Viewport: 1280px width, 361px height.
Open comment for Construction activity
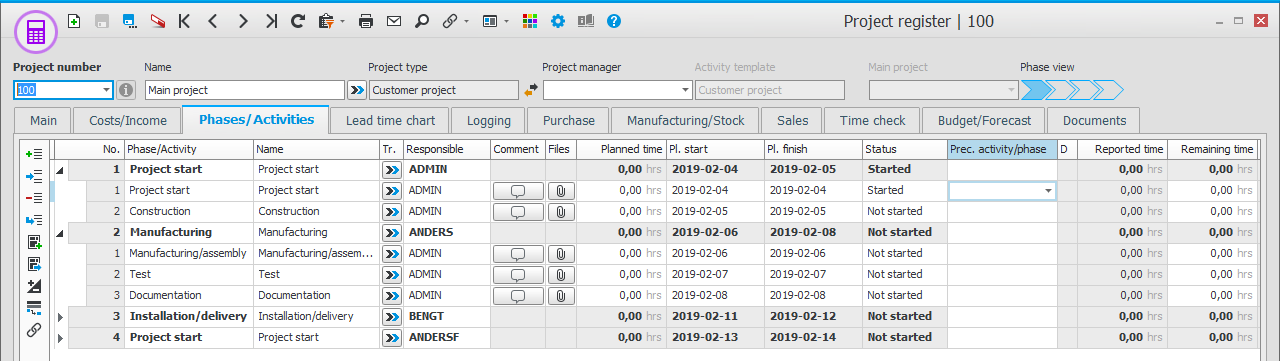click(518, 212)
